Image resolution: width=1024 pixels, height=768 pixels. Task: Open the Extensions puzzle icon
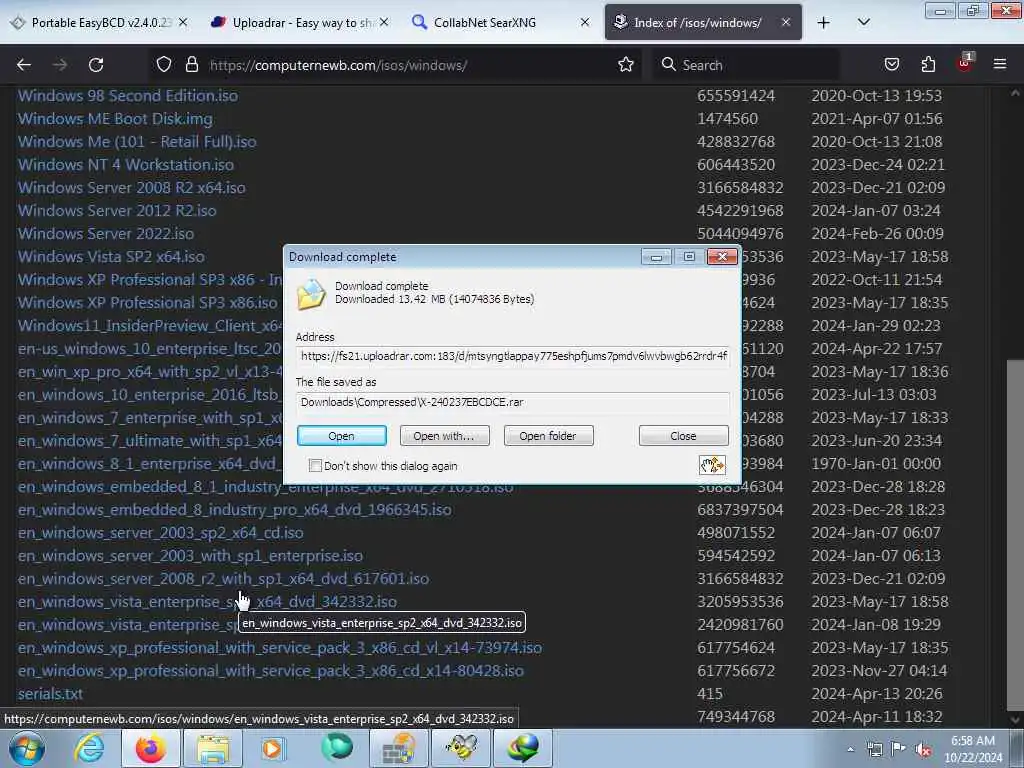pyautogui.click(x=928, y=65)
